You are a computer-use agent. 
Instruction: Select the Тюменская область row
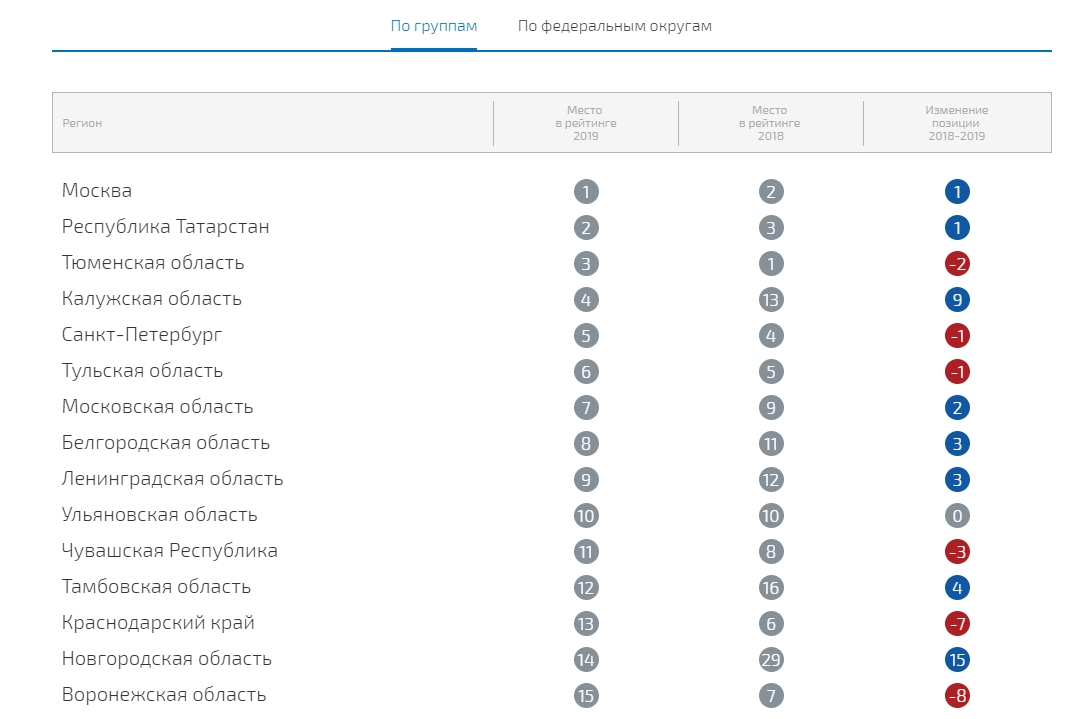[x=552, y=264]
